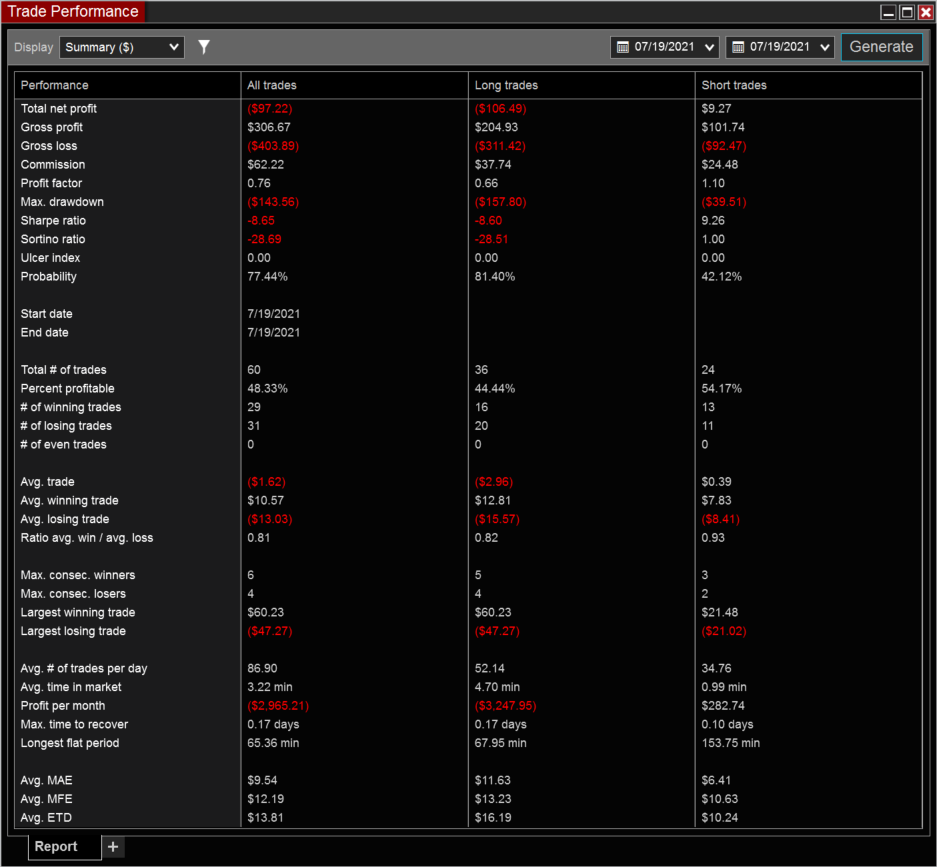Click the $9.54 Avg. MAE value
937x867 pixels.
(x=262, y=780)
